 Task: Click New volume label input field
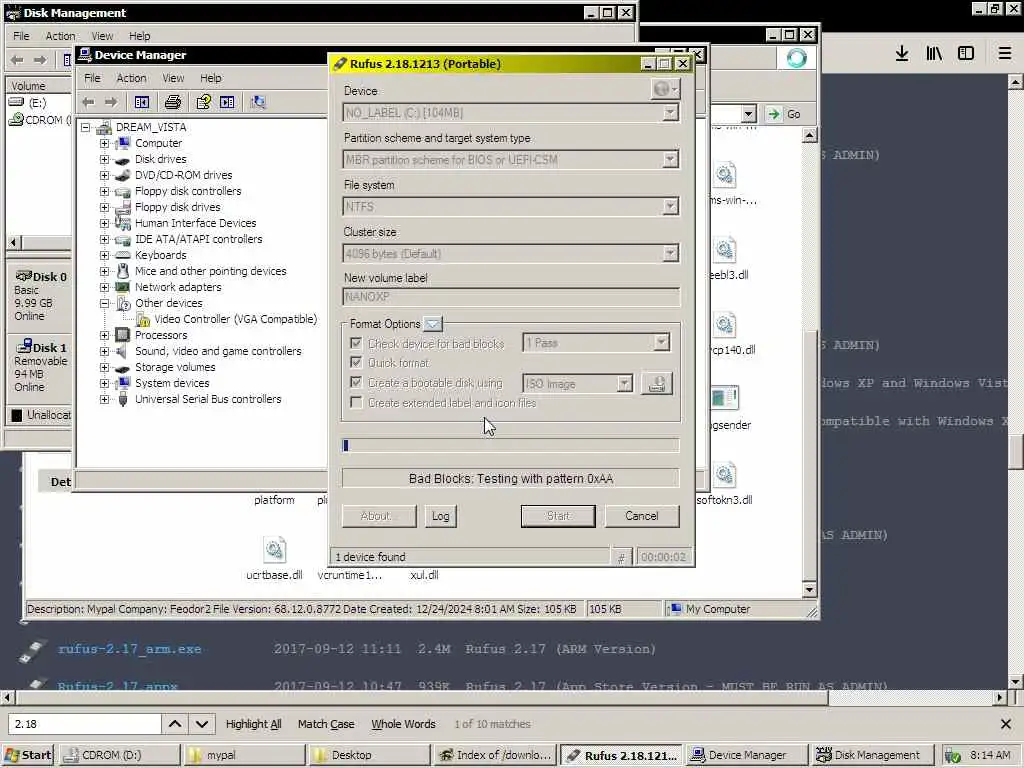pos(511,296)
